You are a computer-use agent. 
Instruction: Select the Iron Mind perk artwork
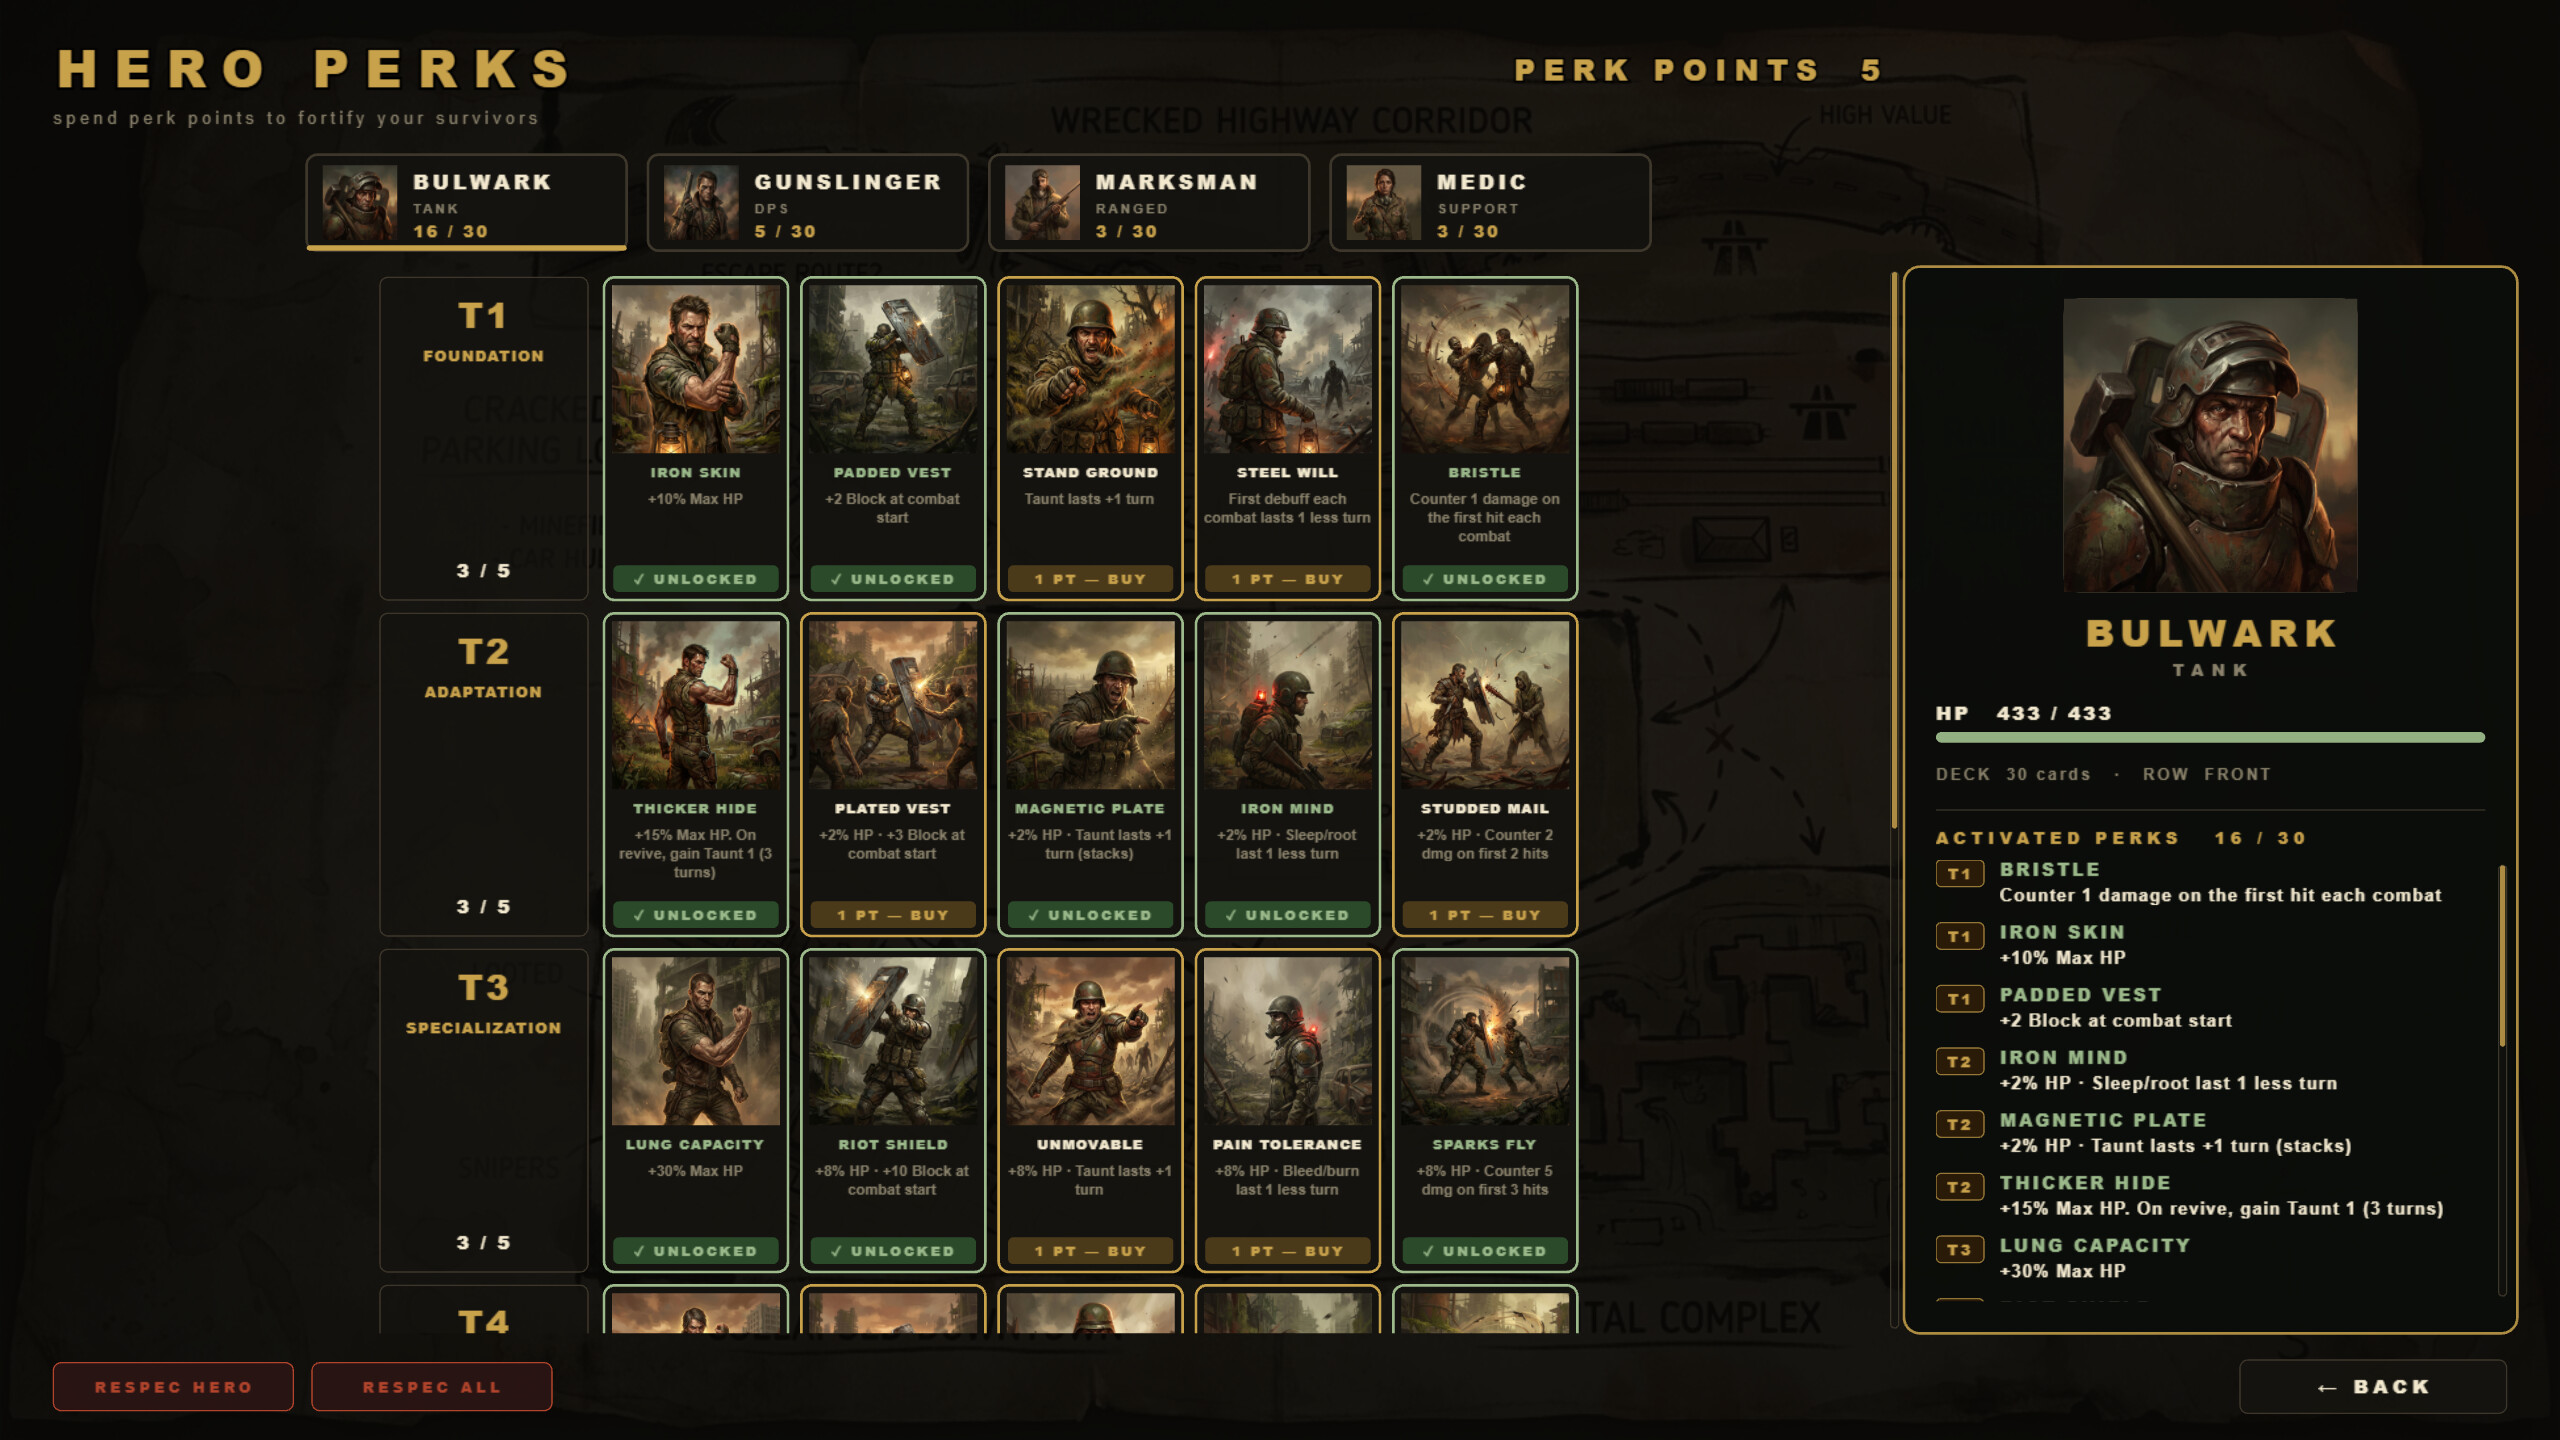(1287, 705)
